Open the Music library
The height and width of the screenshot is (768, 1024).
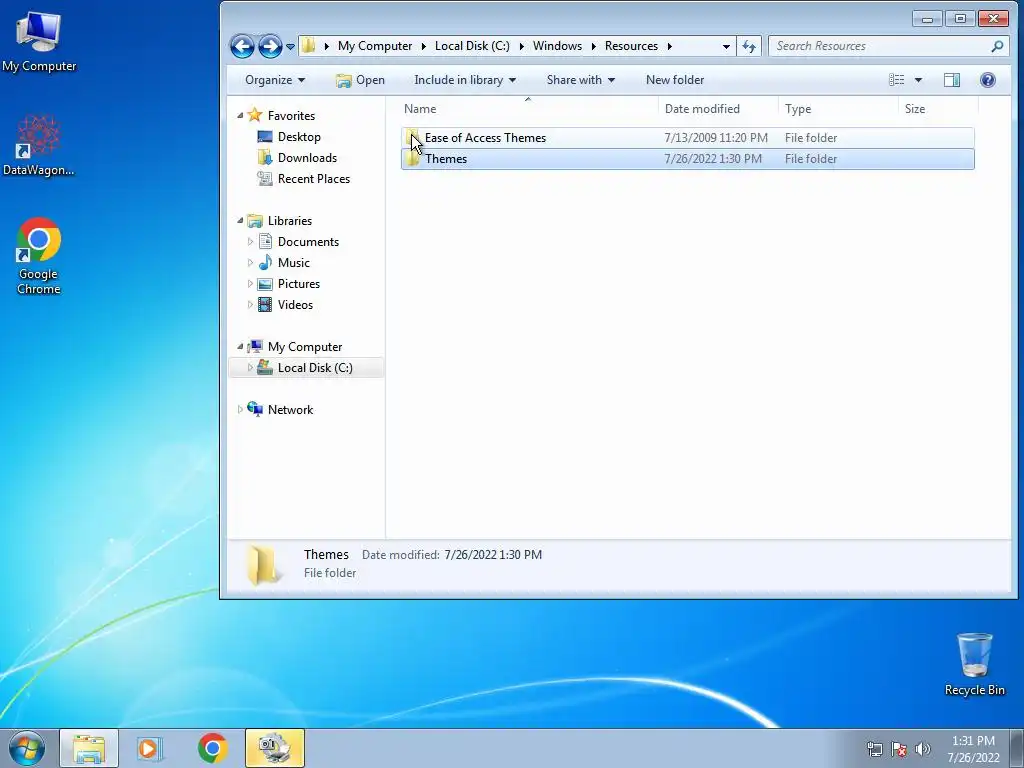(293, 263)
